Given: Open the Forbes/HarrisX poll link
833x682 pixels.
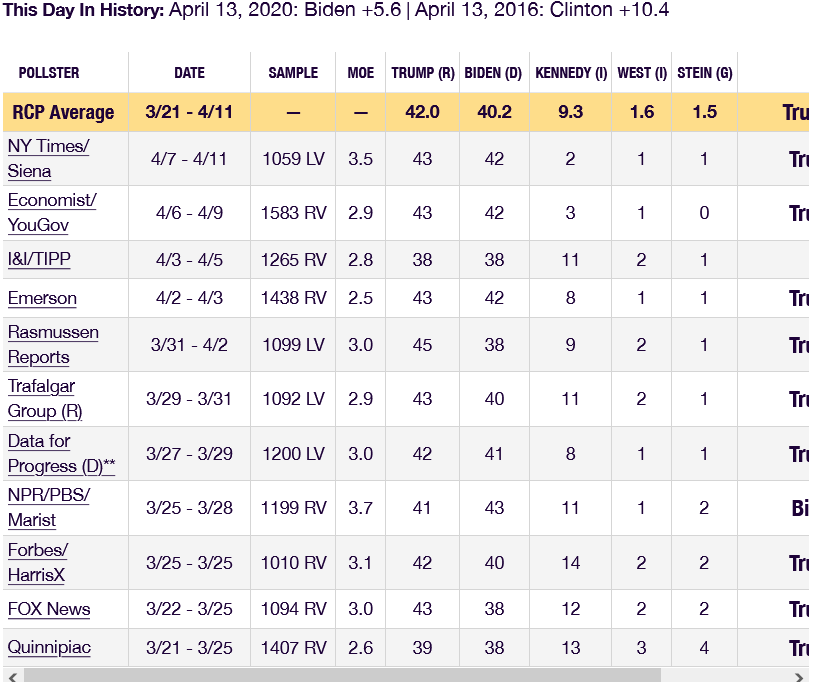Looking at the screenshot, I should pos(38,562).
